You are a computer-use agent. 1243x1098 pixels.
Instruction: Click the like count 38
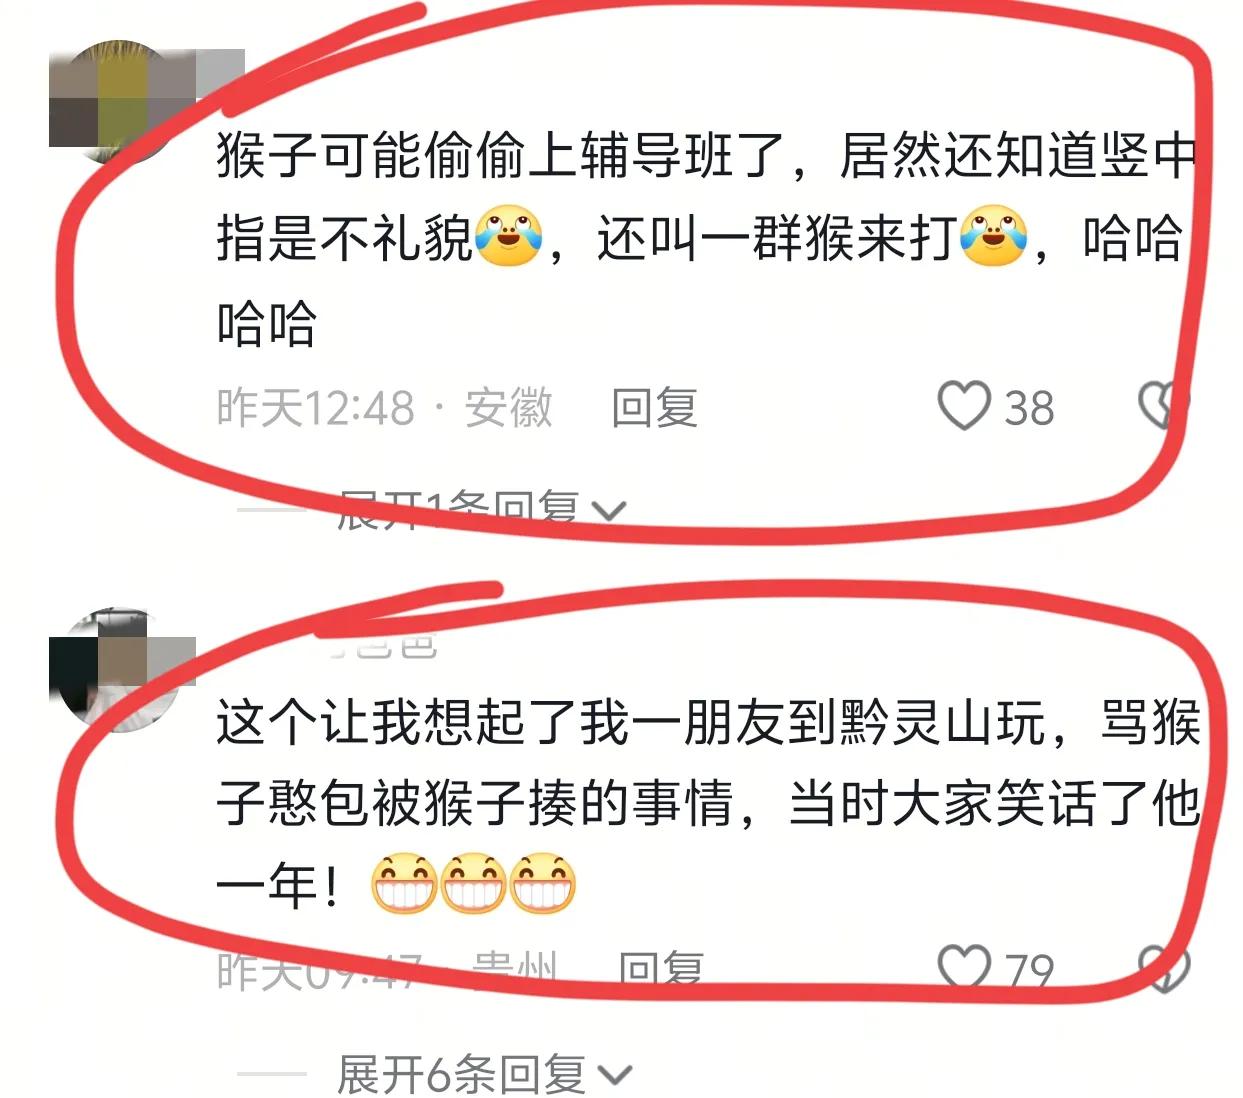1029,408
